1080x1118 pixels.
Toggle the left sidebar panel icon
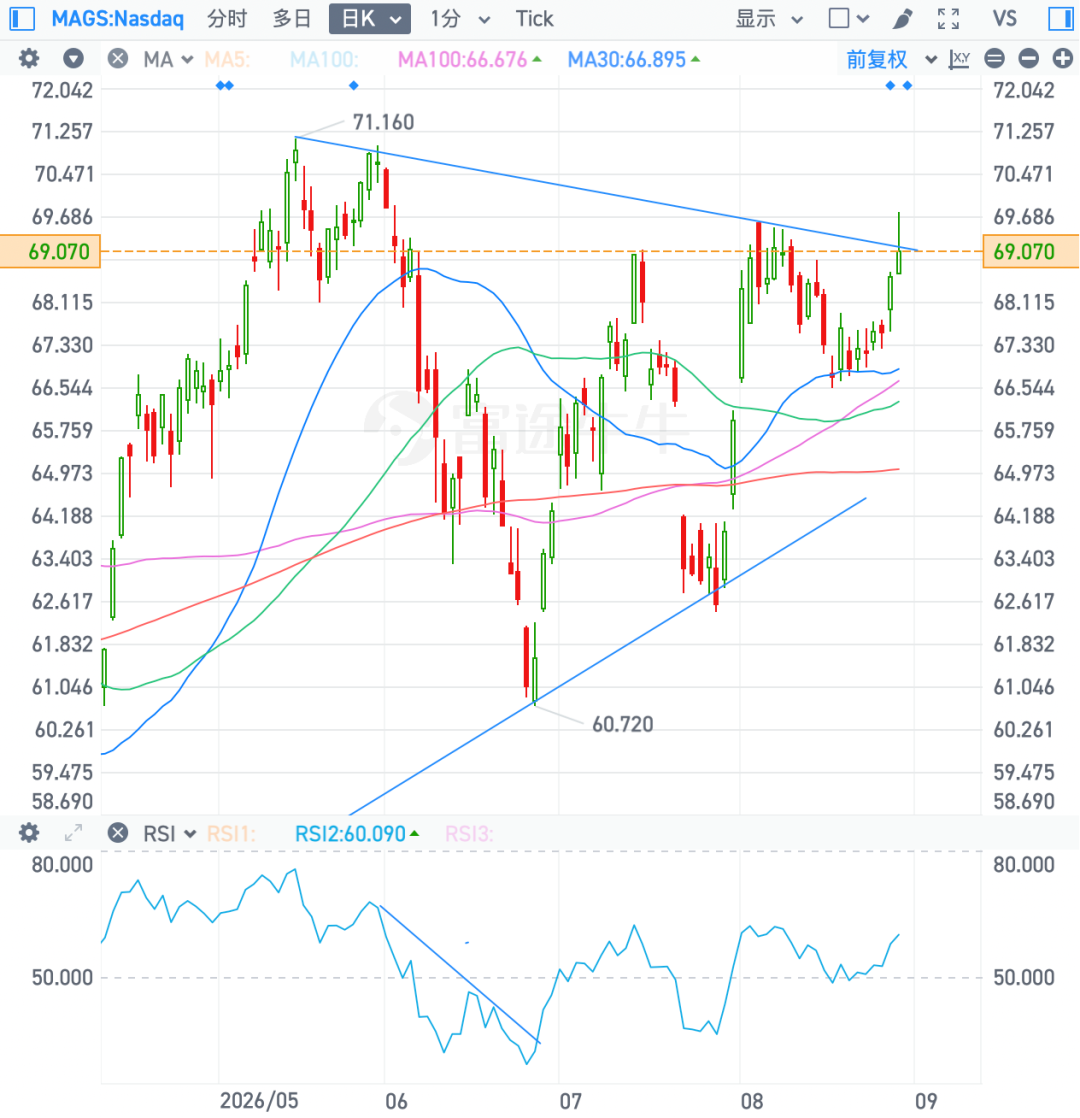coord(22,19)
